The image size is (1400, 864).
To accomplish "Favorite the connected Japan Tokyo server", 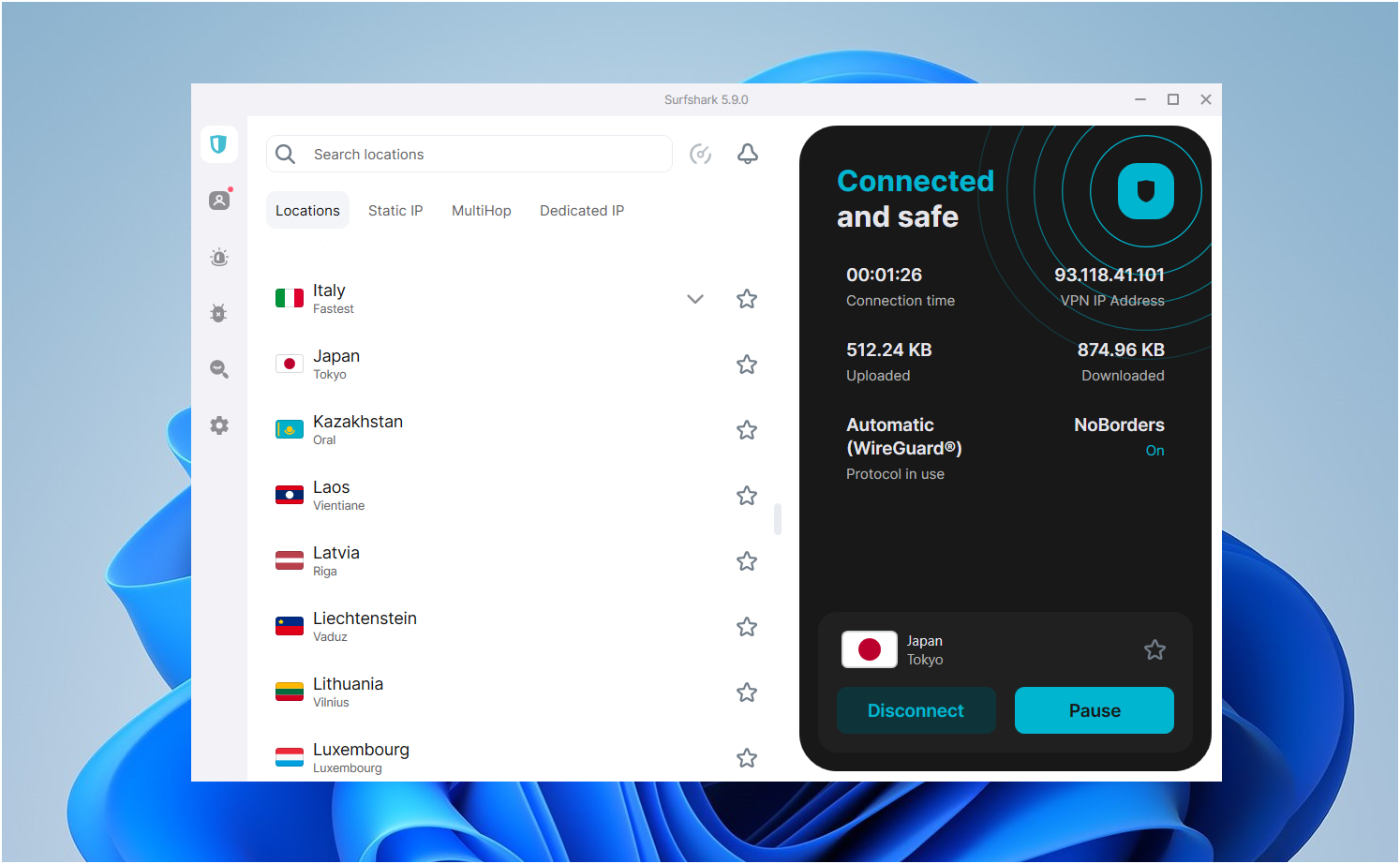I will (x=1155, y=650).
